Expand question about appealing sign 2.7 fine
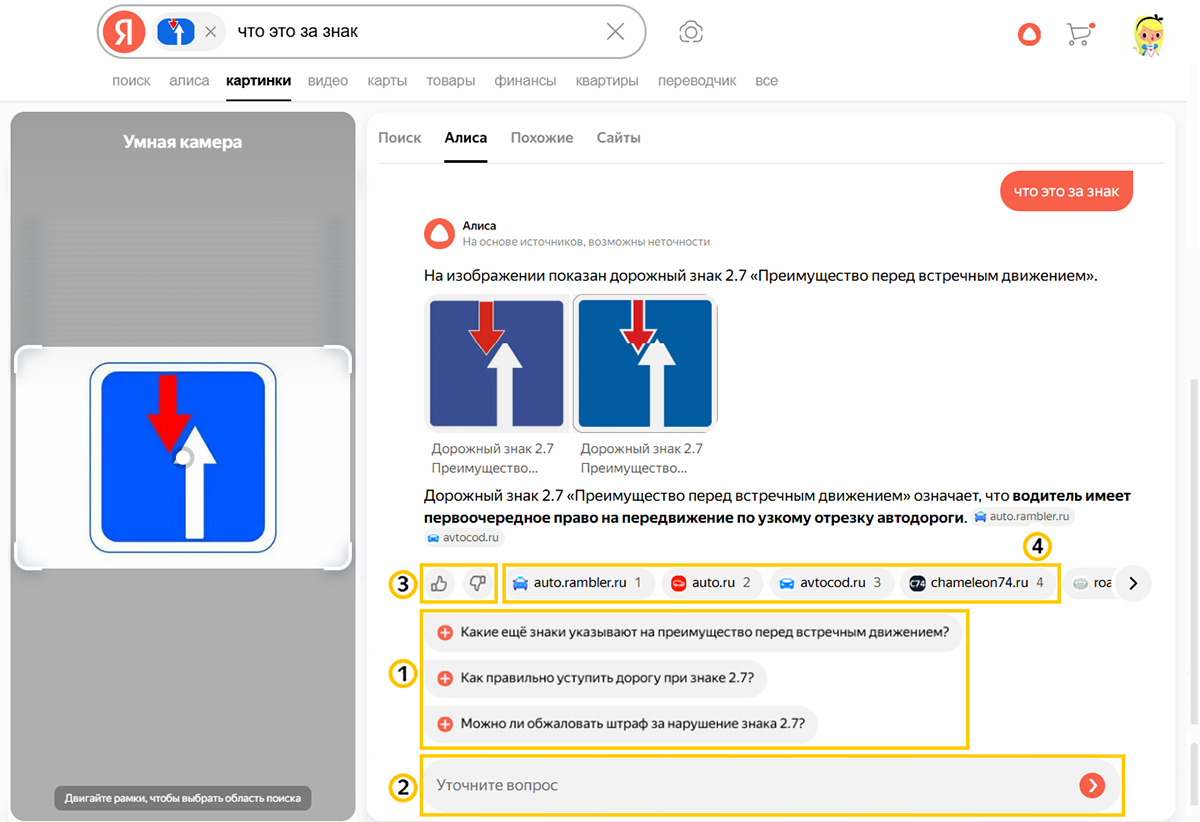 coord(622,723)
